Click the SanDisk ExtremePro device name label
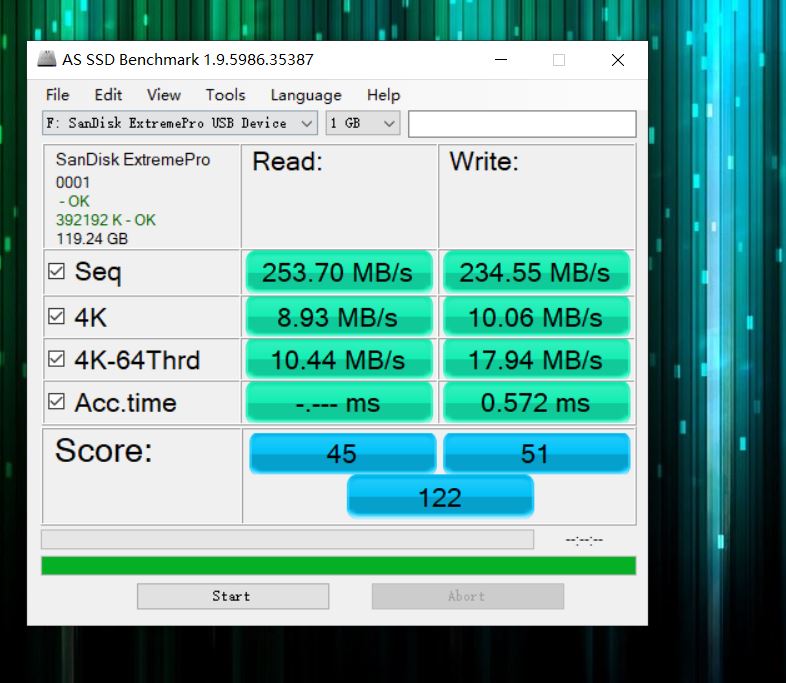 [133, 159]
